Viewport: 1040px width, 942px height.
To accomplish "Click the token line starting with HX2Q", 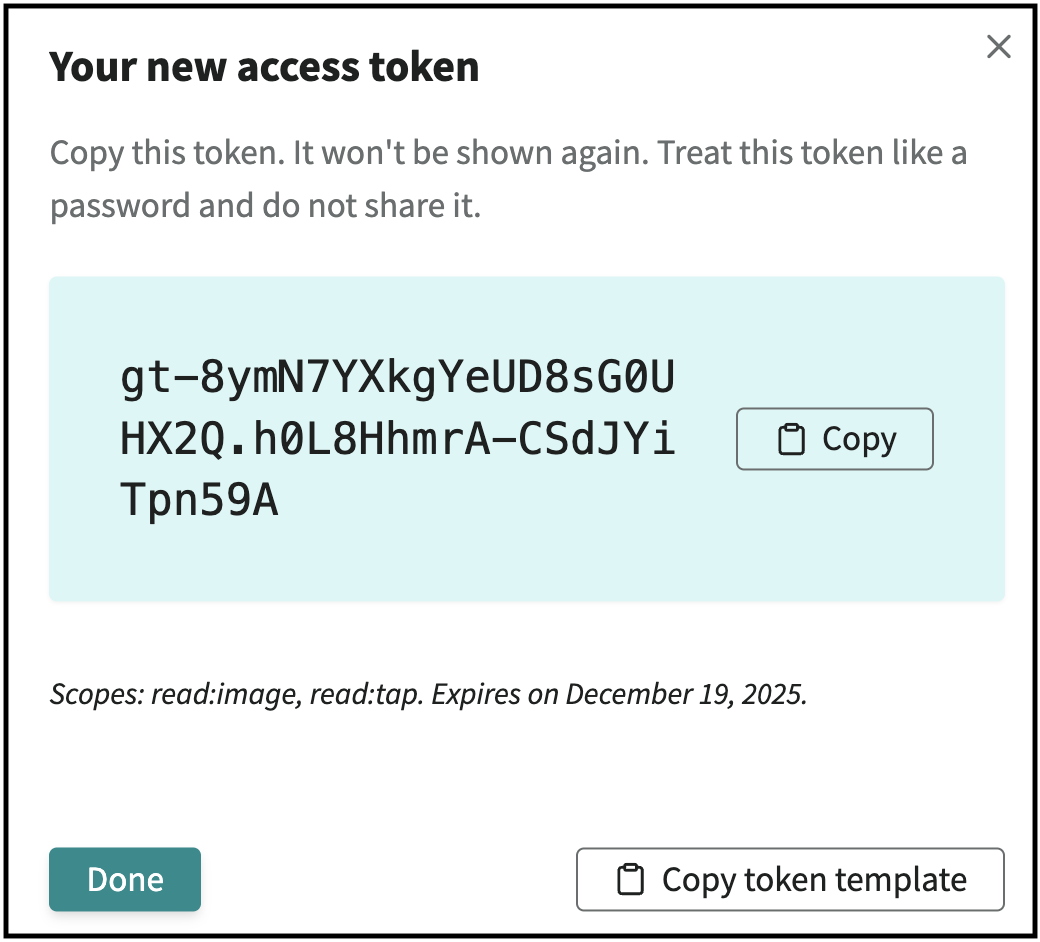I will (x=398, y=440).
